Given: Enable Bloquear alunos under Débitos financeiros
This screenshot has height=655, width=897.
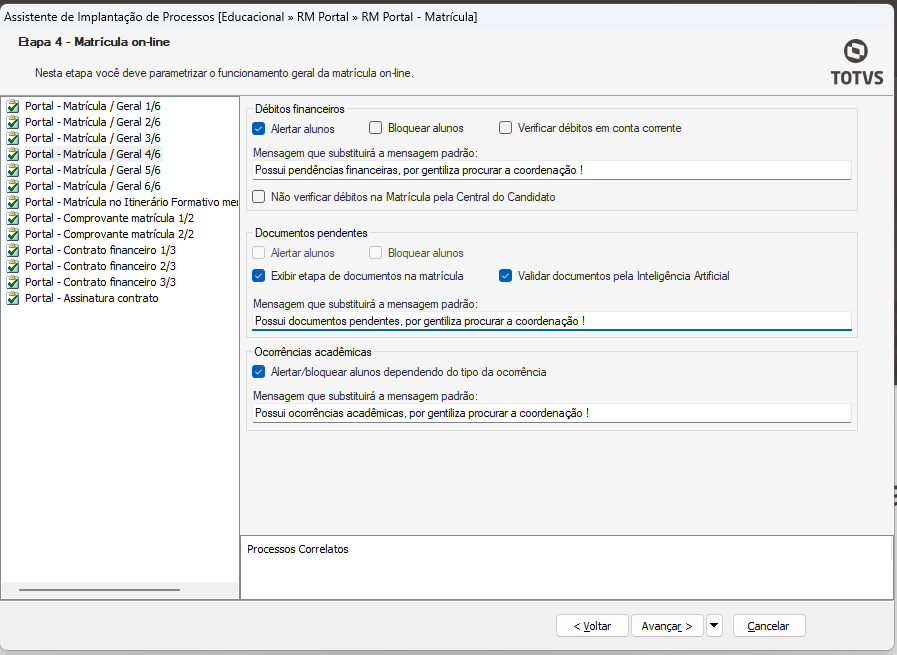Looking at the screenshot, I should click(376, 128).
